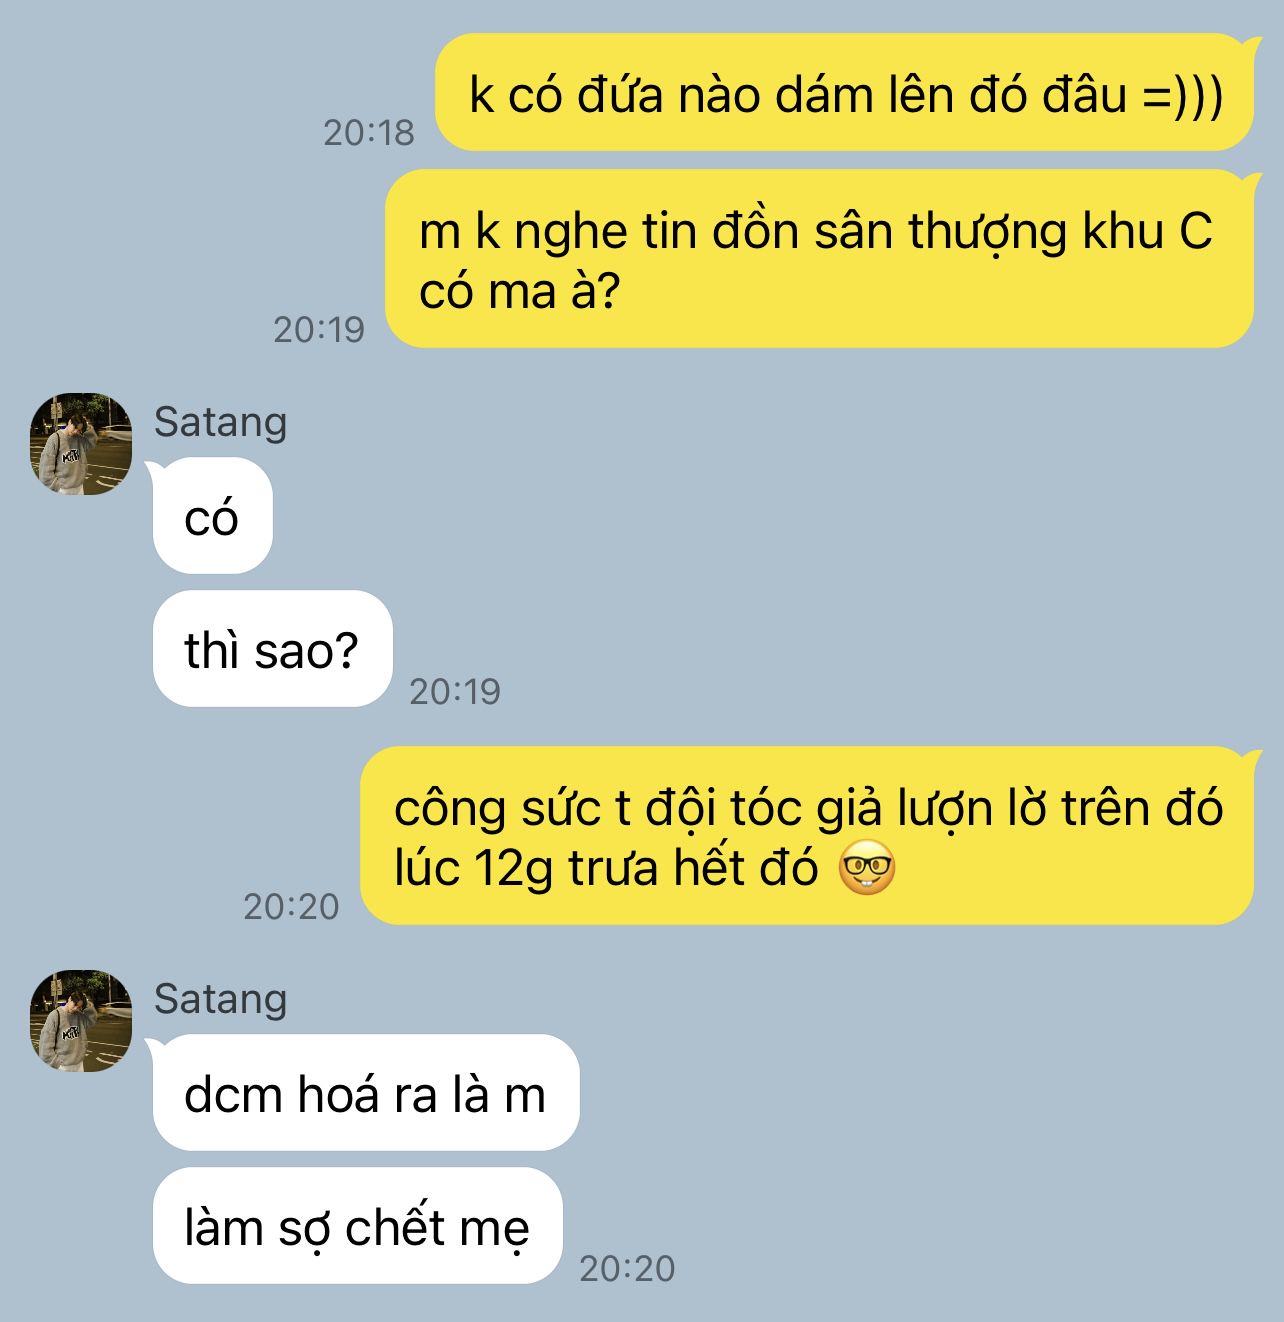
Task: Click 20:19 timestamp beside the rooftop rumor message
Action: pos(319,329)
